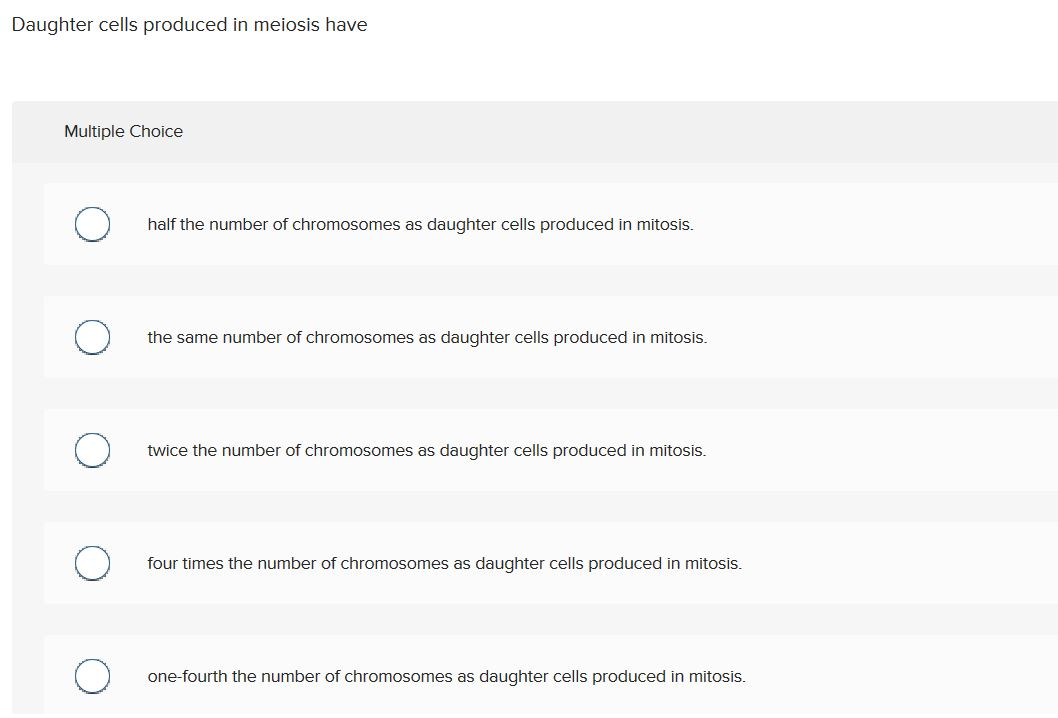Screen dimensions: 1058x718
Task: Select the 'four times the number' radio button
Action: 92,563
